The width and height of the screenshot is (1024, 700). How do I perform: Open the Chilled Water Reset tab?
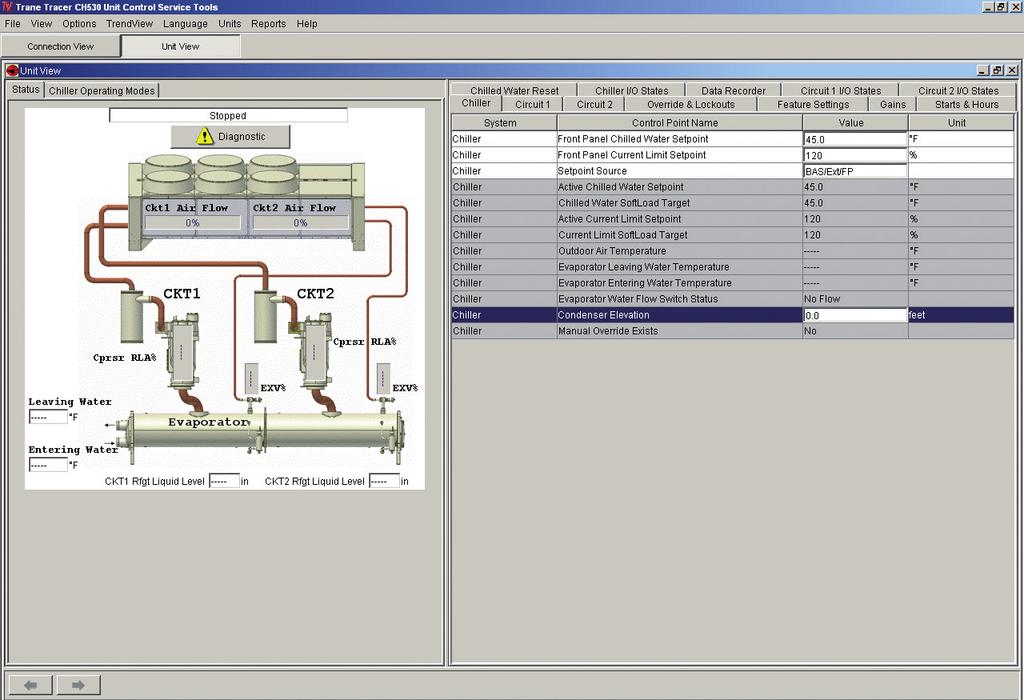514,91
